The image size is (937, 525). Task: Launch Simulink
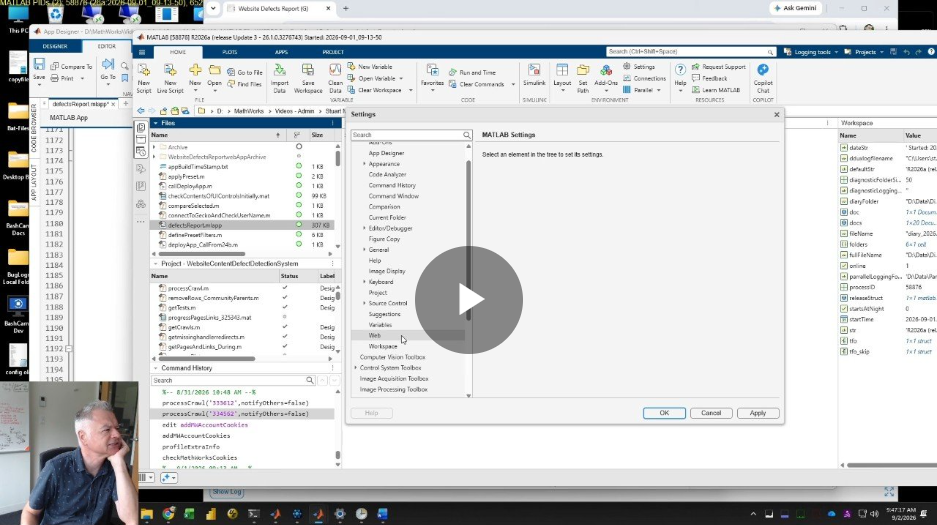[x=534, y=76]
